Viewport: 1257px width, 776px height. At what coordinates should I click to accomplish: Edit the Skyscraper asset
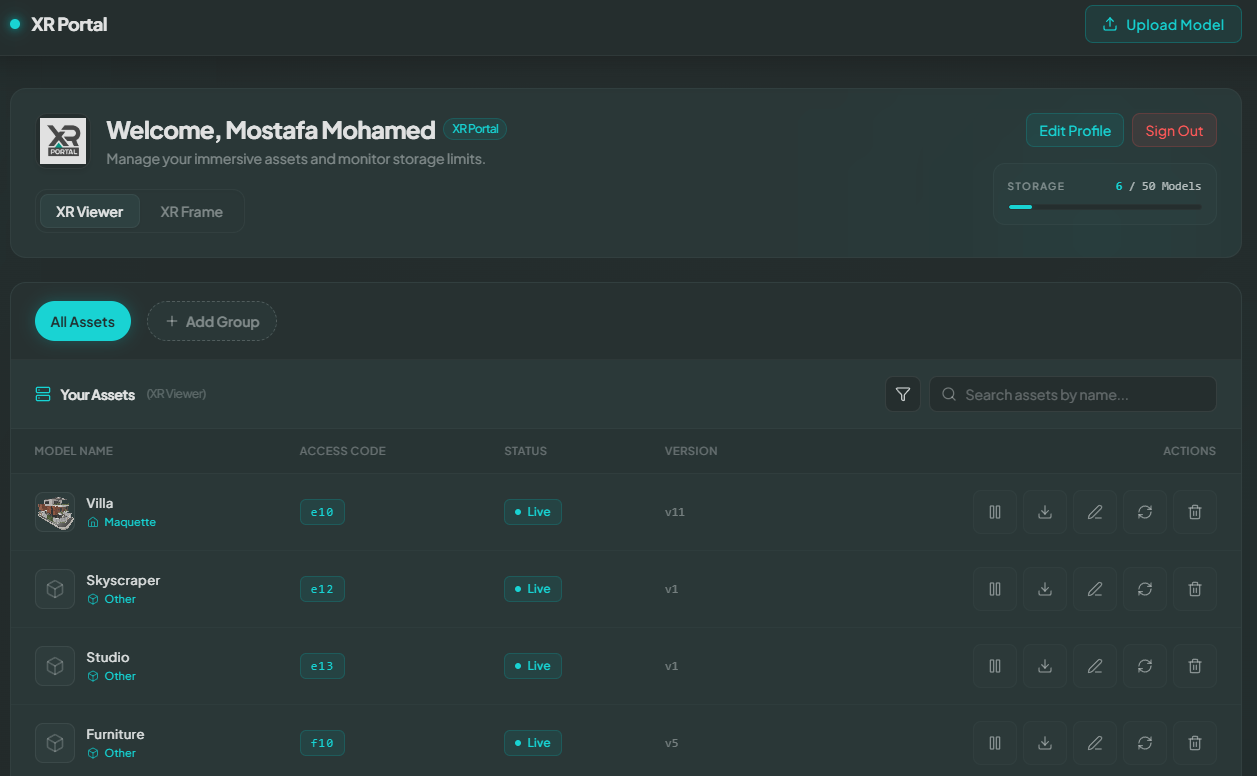[1095, 589]
